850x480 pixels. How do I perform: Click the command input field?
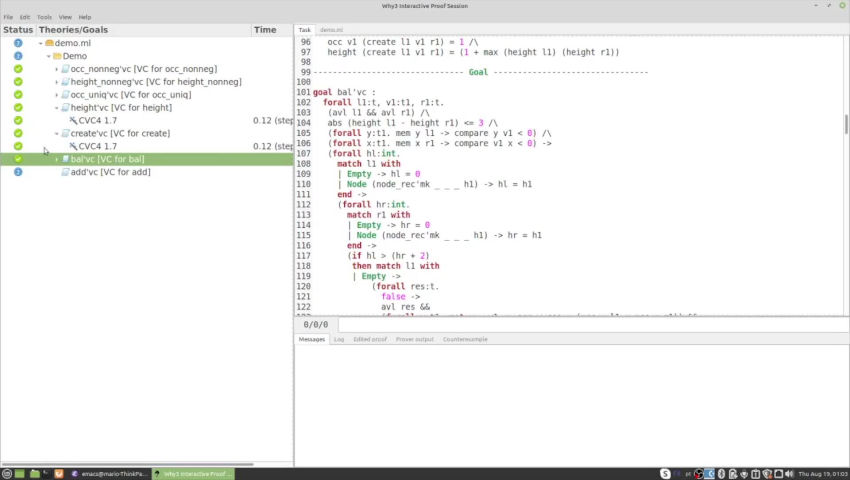[594, 324]
